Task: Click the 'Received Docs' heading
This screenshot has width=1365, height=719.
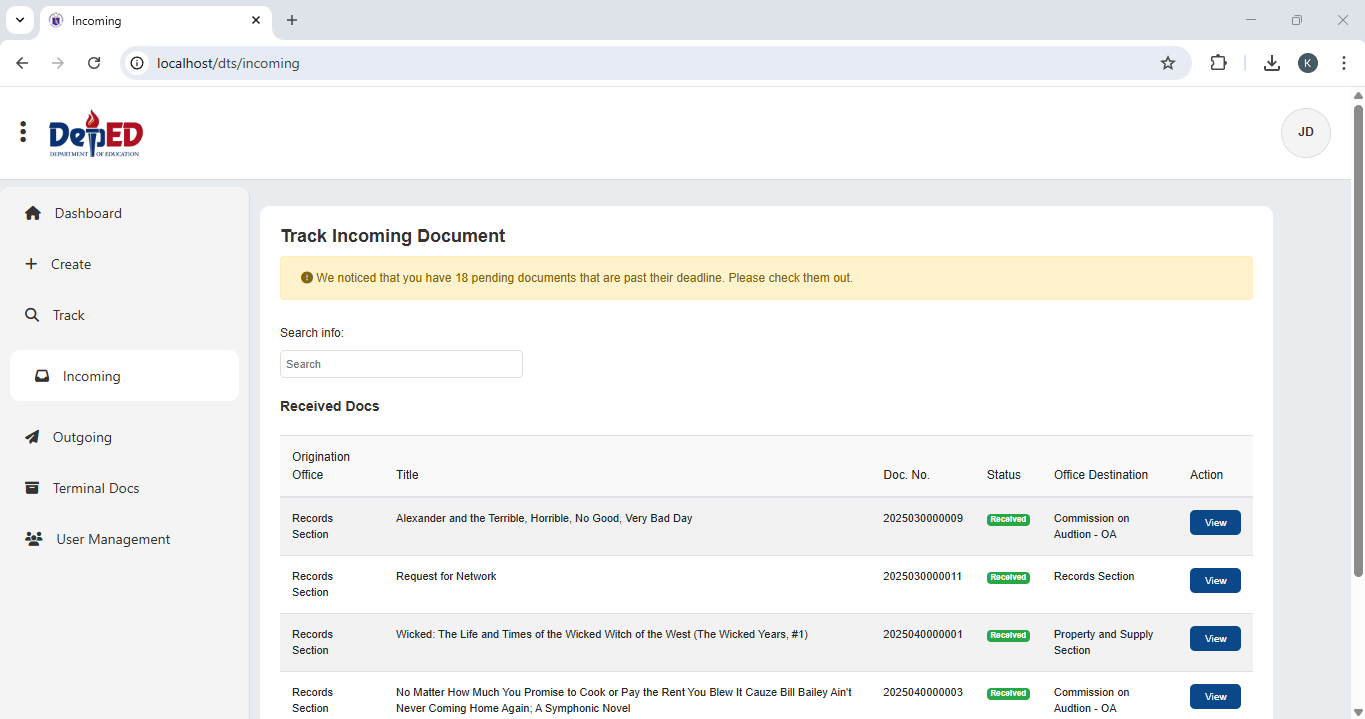Action: coord(330,406)
